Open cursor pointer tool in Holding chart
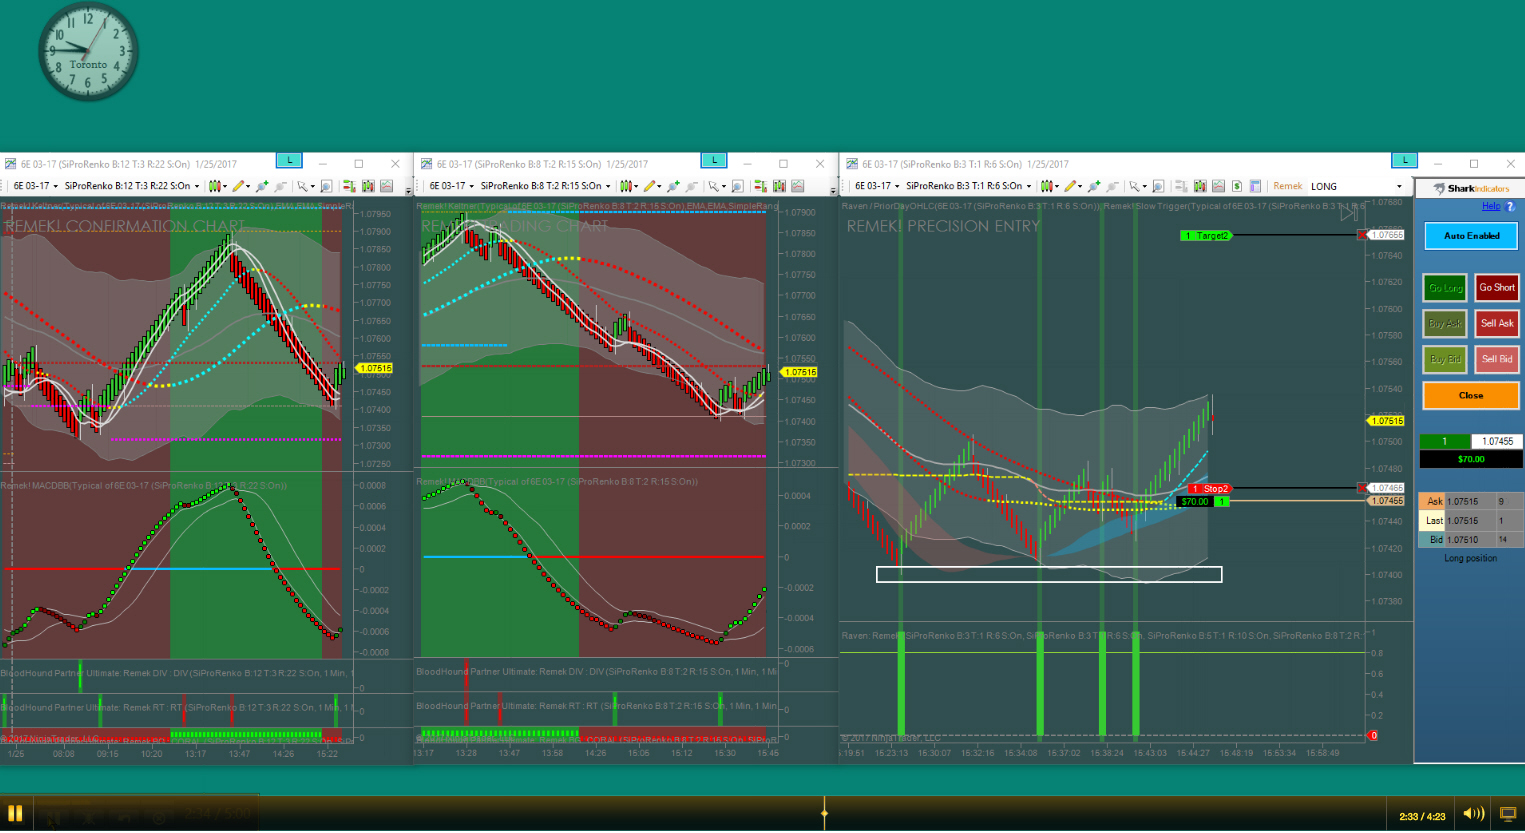This screenshot has width=1525, height=833. pyautogui.click(x=714, y=186)
